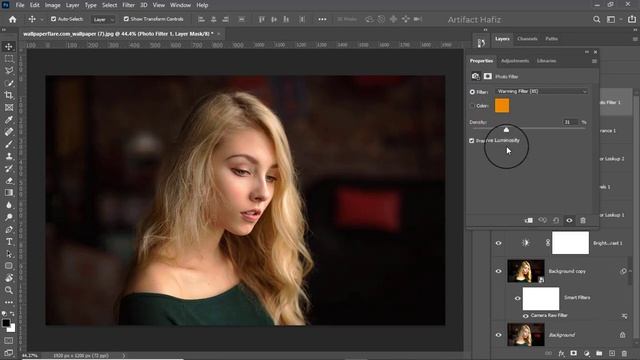
Task: Click the zoom percentage in status bar
Action: point(29,356)
